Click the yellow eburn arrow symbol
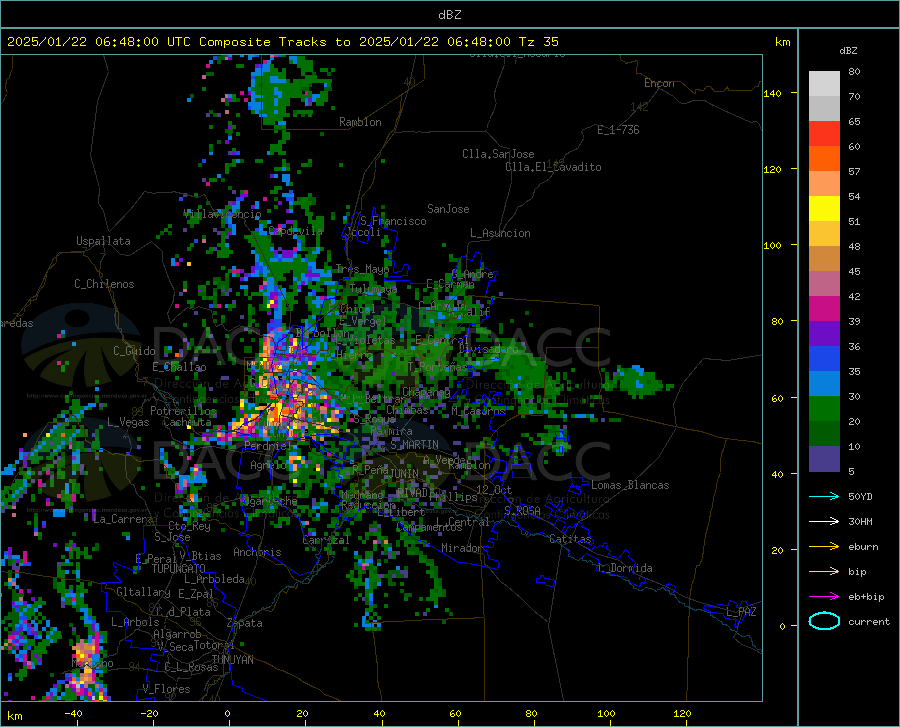 pos(824,547)
